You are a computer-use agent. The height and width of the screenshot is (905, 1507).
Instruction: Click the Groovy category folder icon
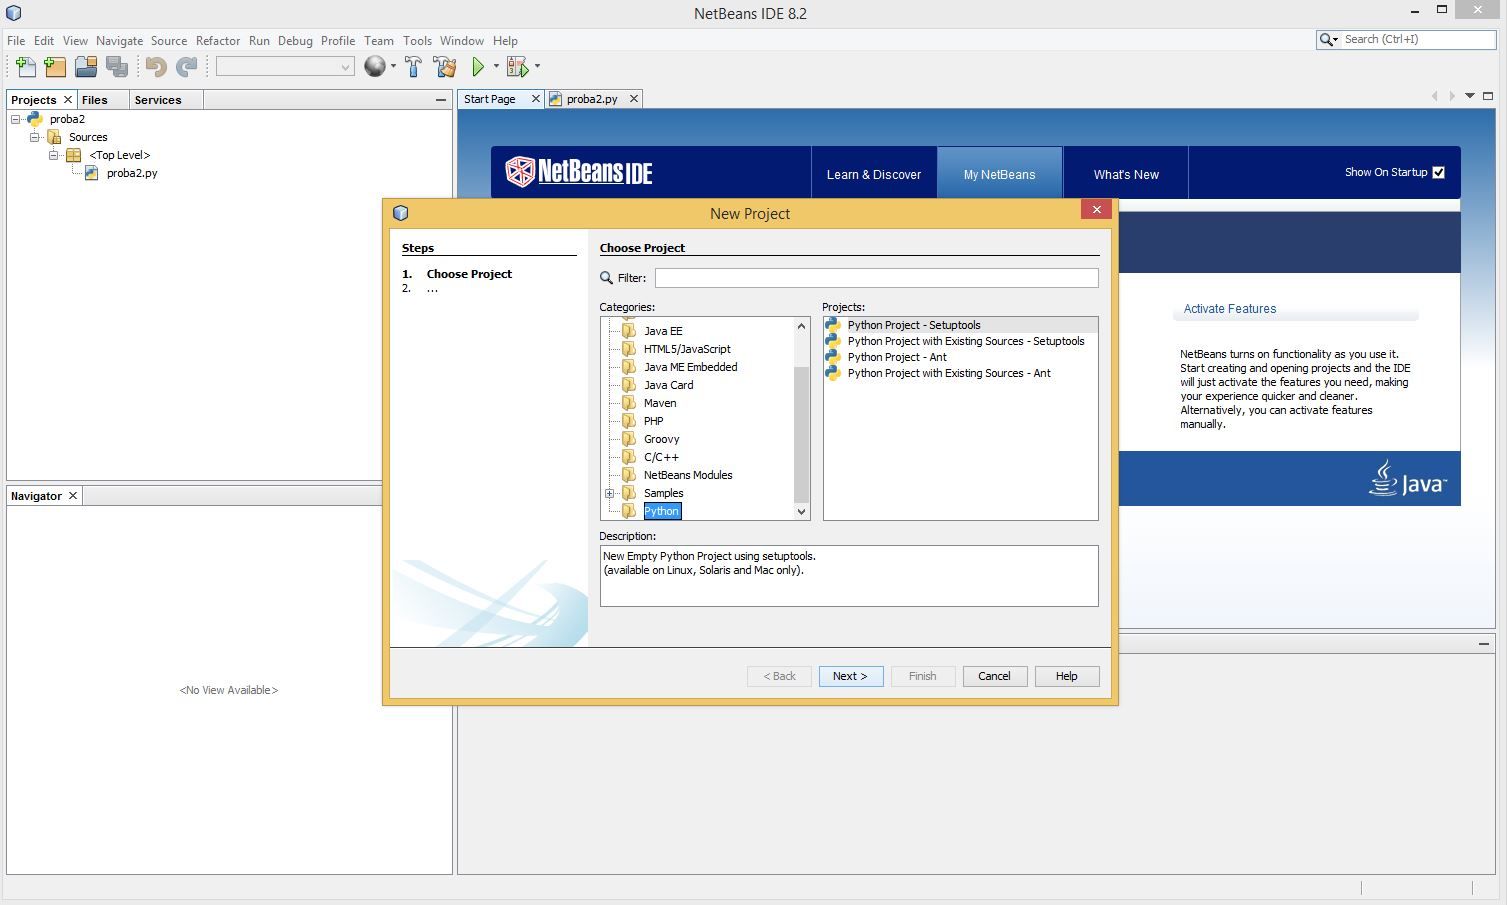[628, 439]
